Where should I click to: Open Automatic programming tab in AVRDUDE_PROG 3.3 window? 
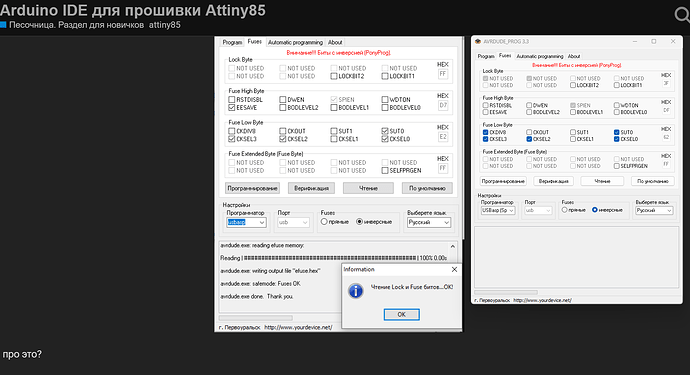(540, 56)
